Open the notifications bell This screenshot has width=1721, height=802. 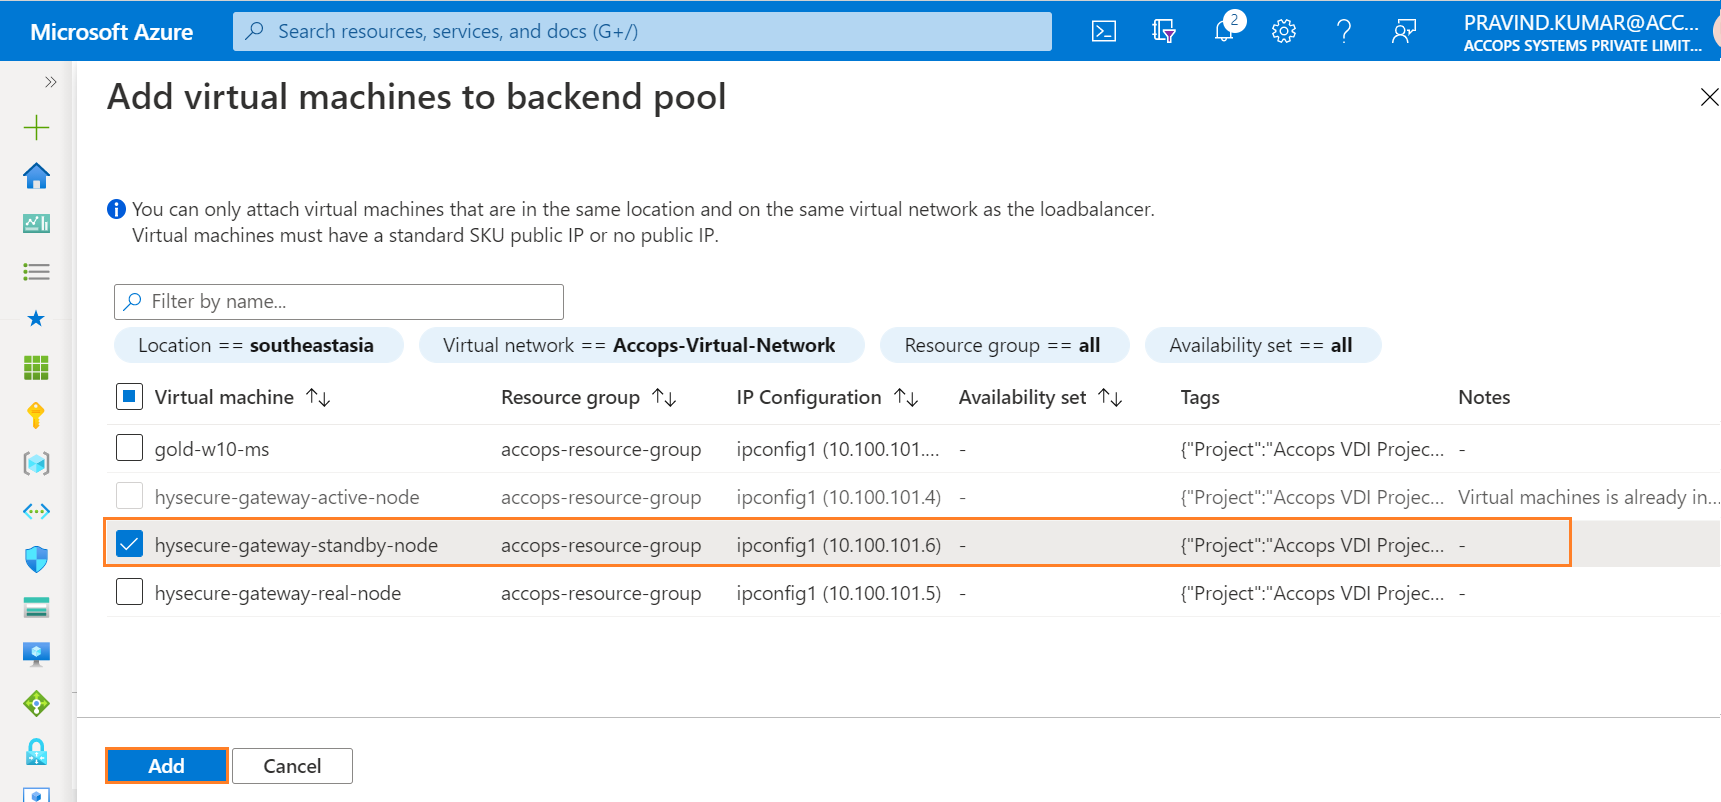point(1224,31)
